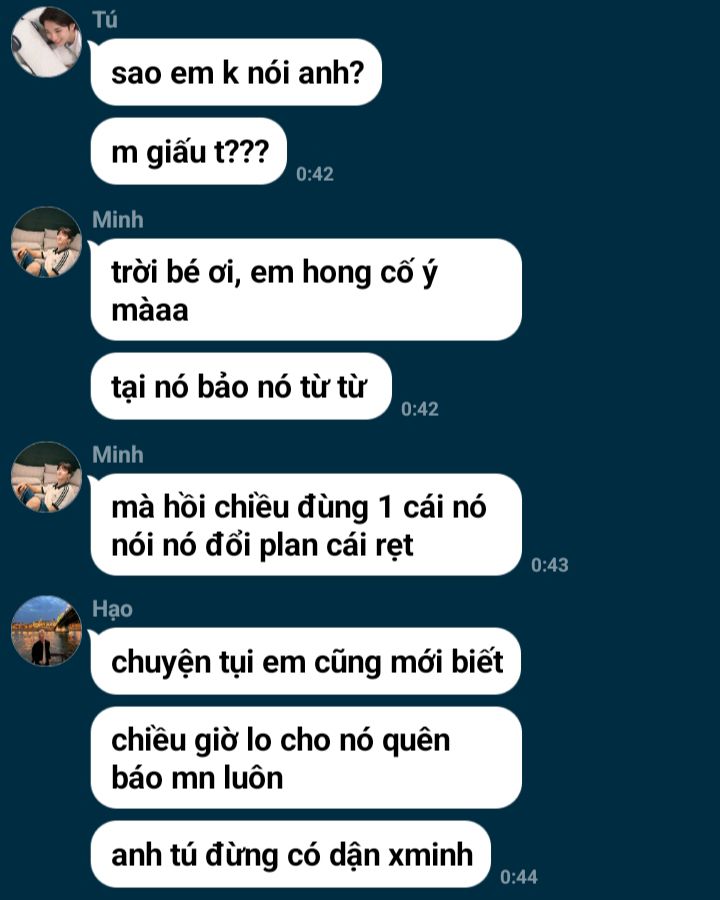The width and height of the screenshot is (720, 900).
Task: Select message 'mà hồi chiều đùng 1 cái'
Action: pyautogui.click(x=306, y=525)
